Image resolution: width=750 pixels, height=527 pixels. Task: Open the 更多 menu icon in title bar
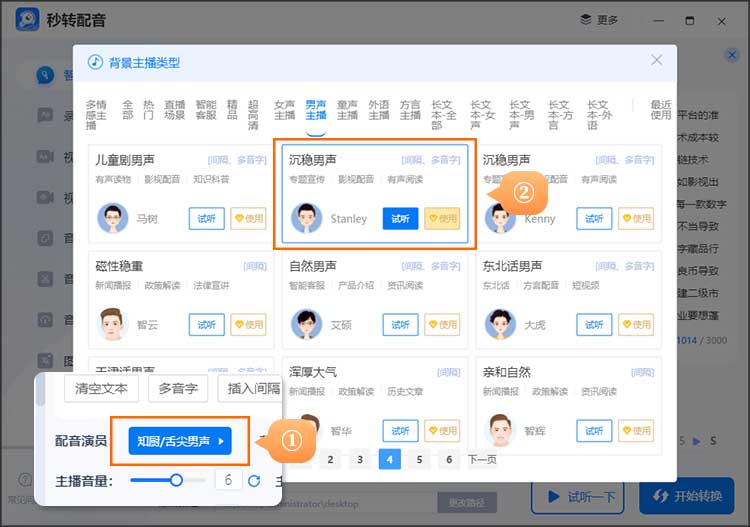585,20
